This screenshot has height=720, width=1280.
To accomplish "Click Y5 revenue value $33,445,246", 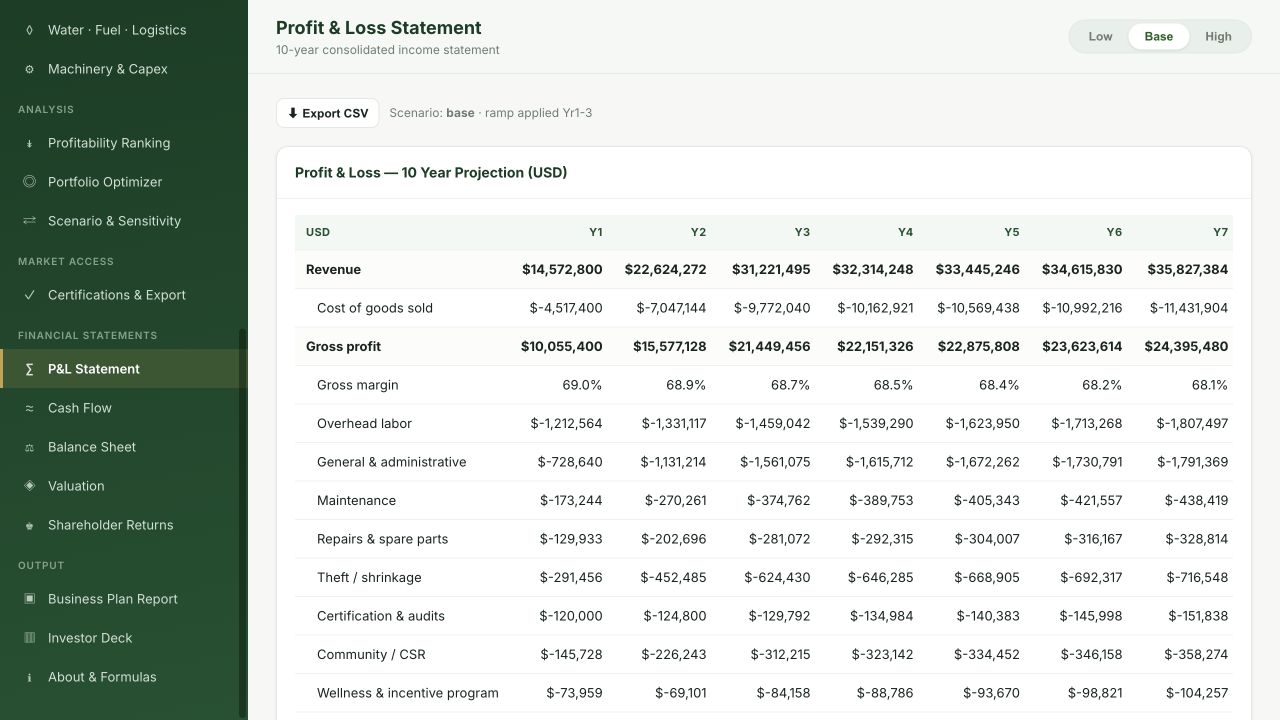I will pos(978,270).
